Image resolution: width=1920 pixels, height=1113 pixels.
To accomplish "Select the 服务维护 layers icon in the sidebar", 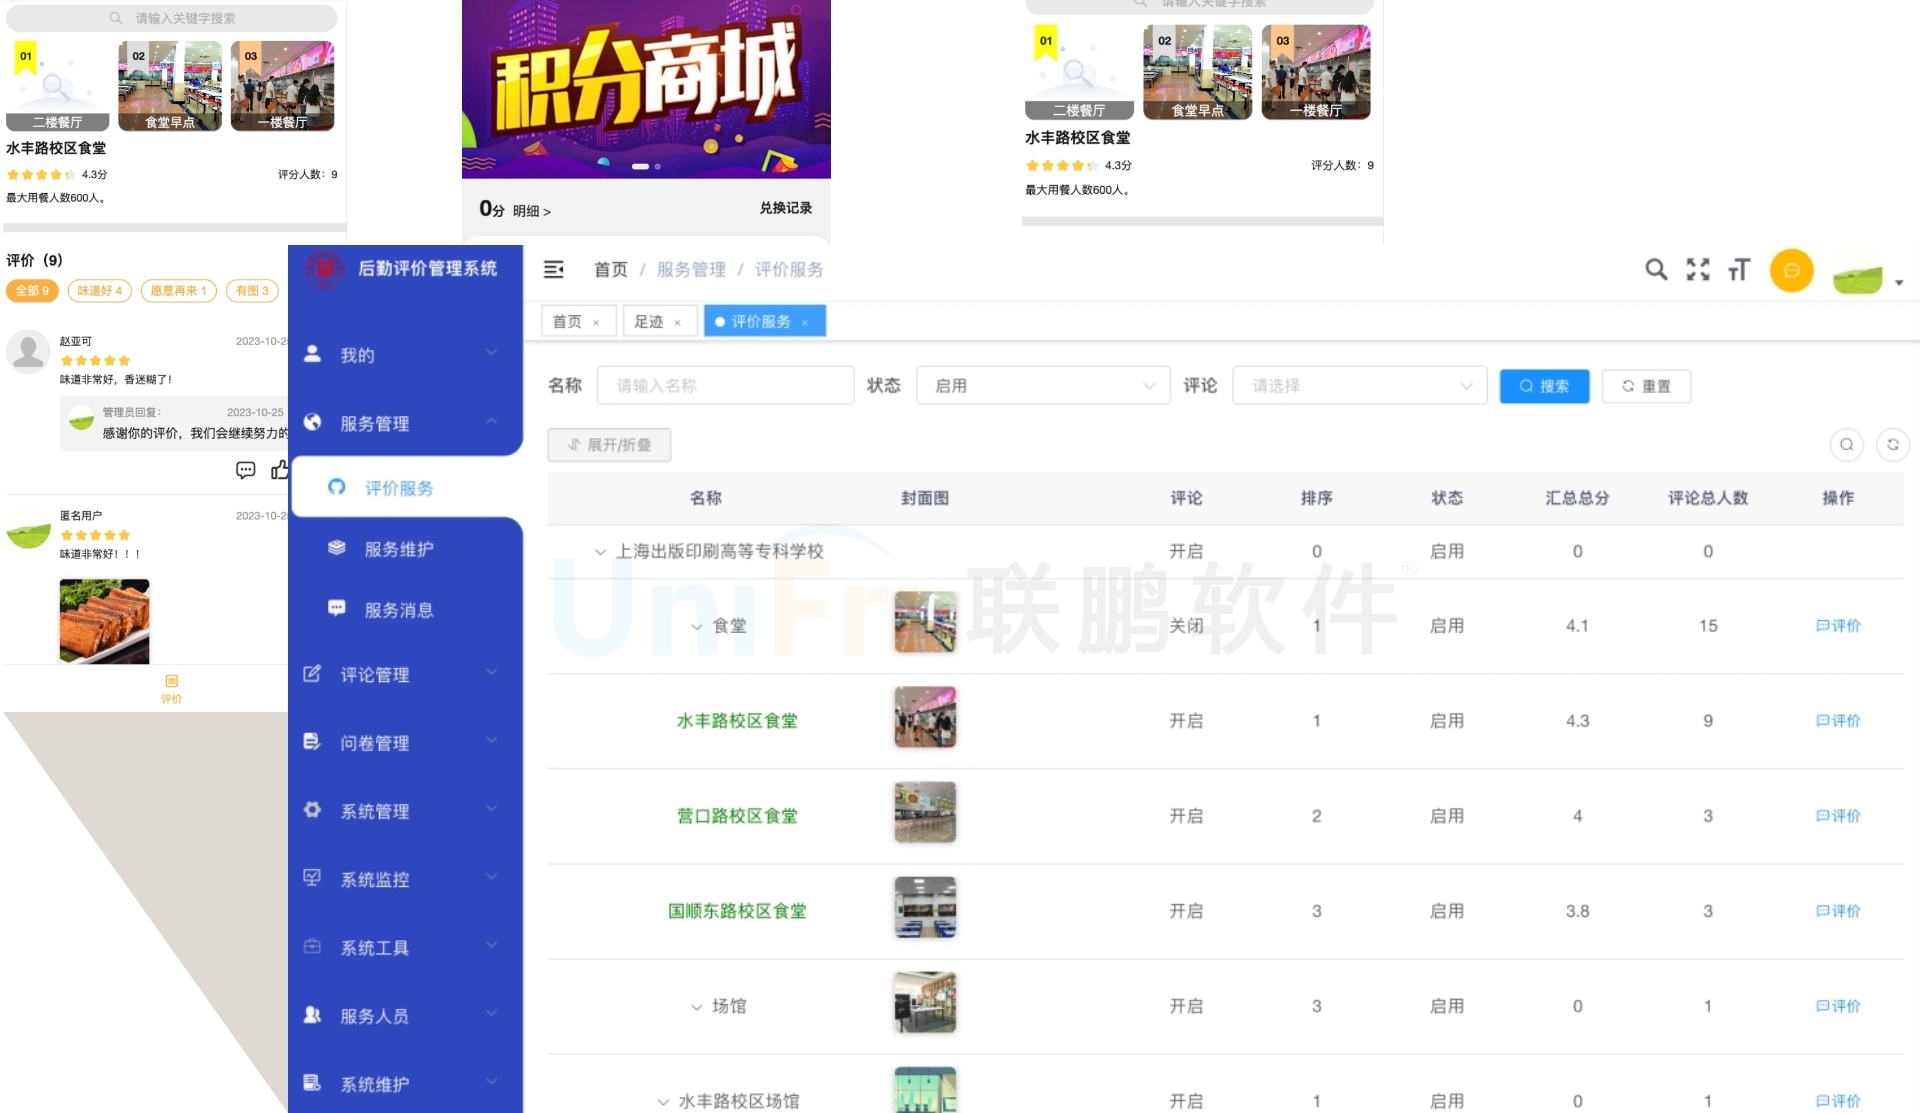I will pos(336,548).
